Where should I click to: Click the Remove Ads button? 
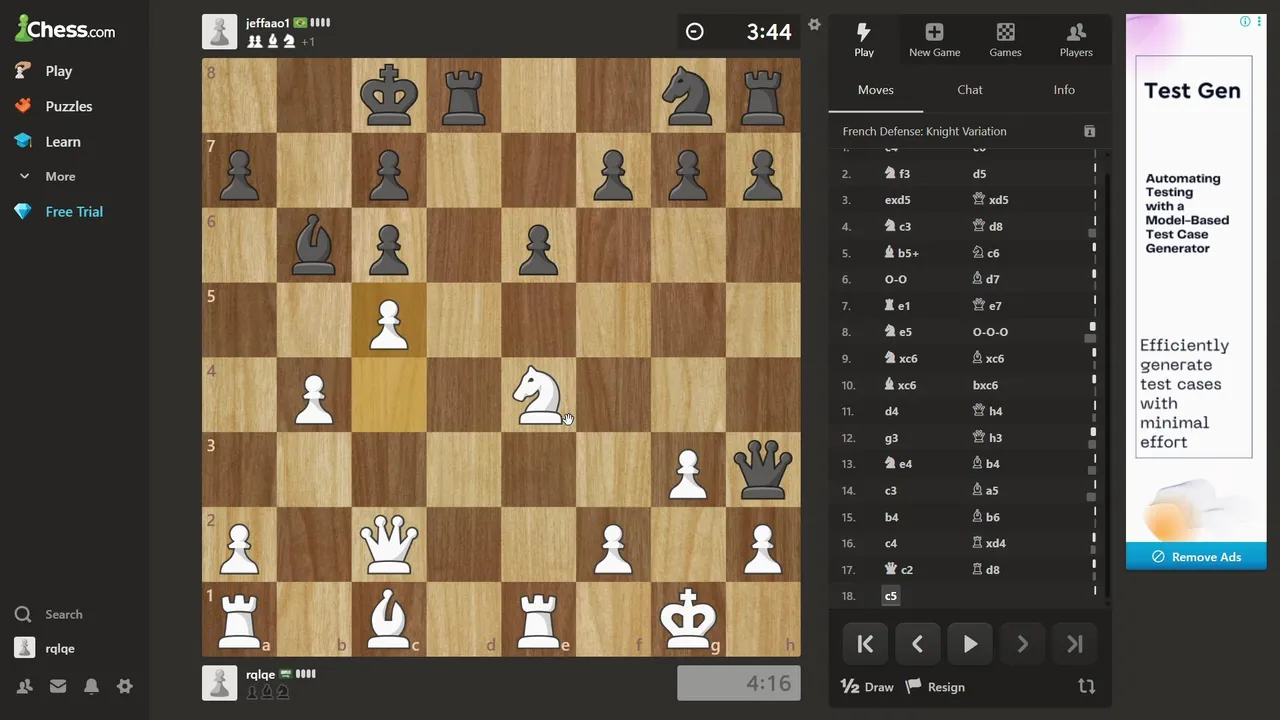click(1196, 557)
